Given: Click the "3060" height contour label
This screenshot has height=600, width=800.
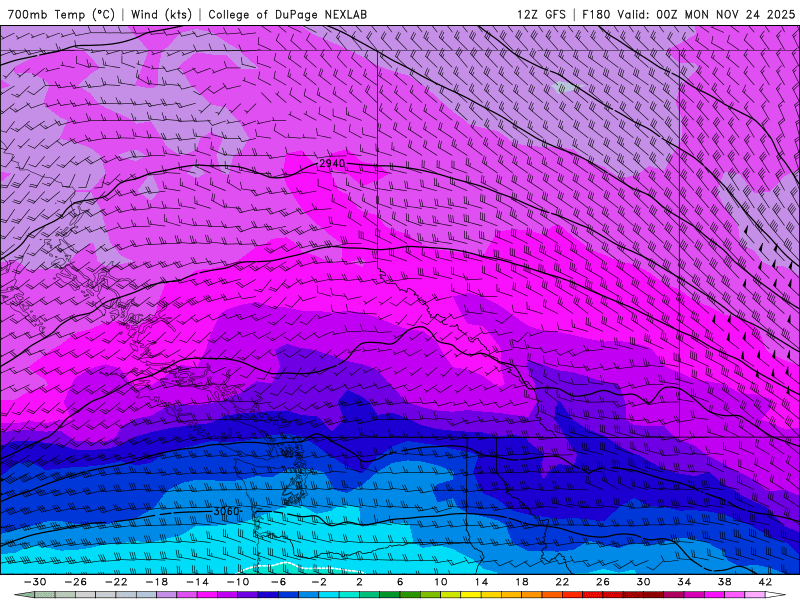Looking at the screenshot, I should [226, 511].
